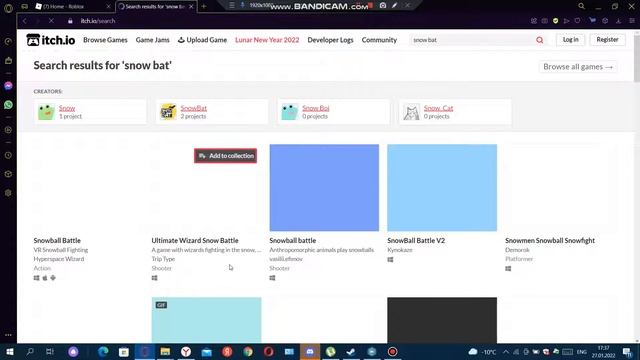Click the Bandicam pencil draw icon
The height and width of the screenshot is (360, 640).
point(394,6)
